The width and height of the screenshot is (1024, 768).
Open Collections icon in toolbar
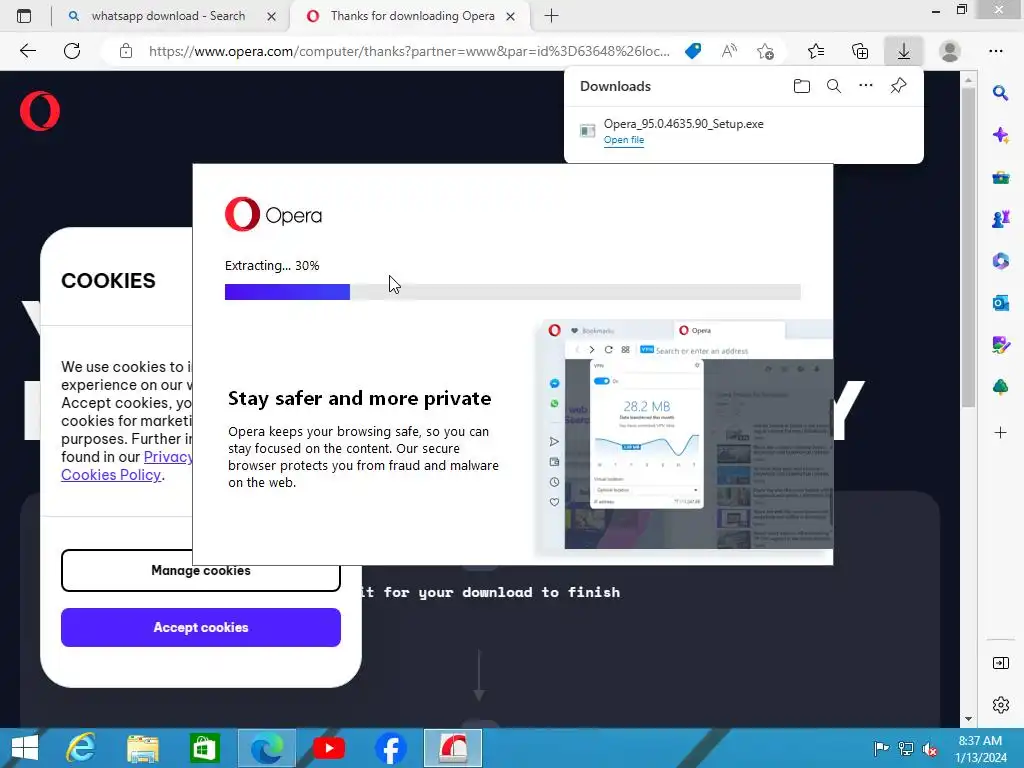[860, 51]
